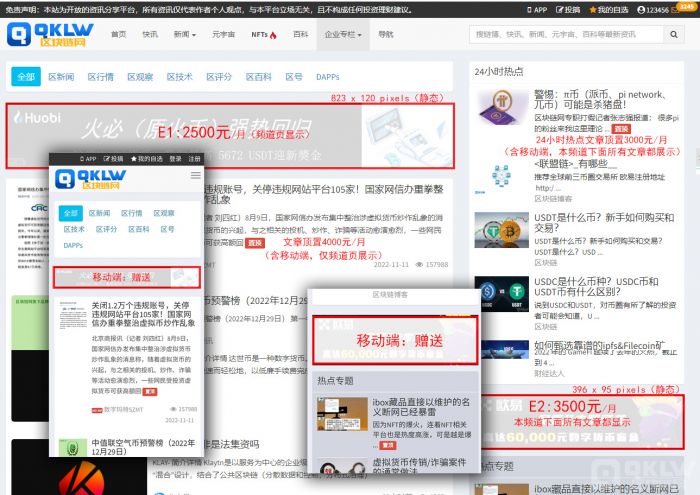Click the Huobi E1 banner advertisement
The width and height of the screenshot is (700, 495).
coord(230,136)
